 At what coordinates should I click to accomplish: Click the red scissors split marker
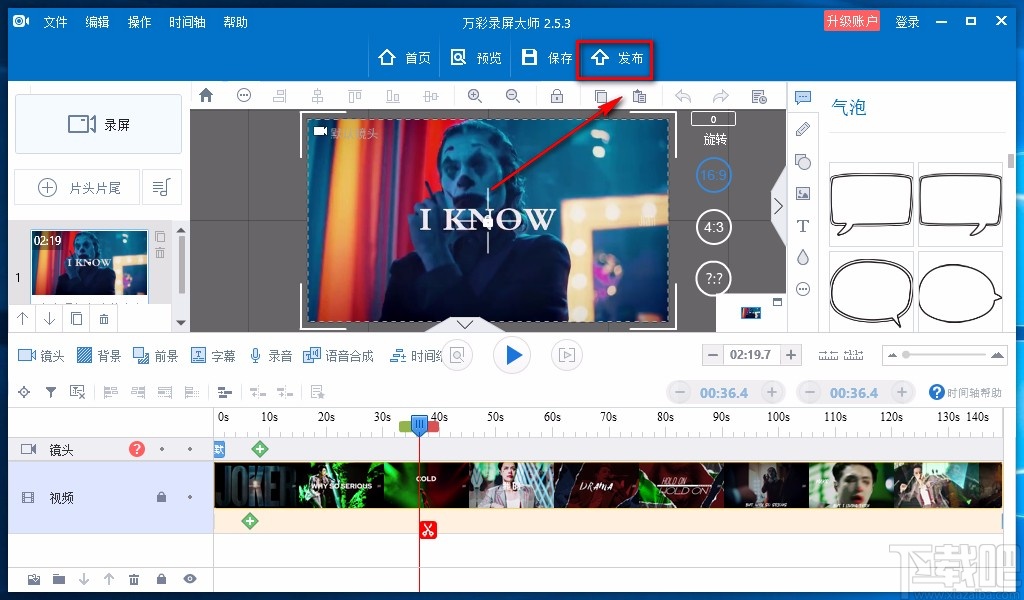tap(428, 529)
